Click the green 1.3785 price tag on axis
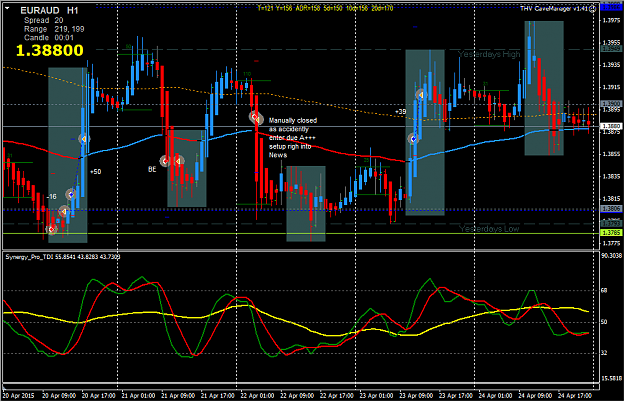625x402 pixels. point(611,233)
